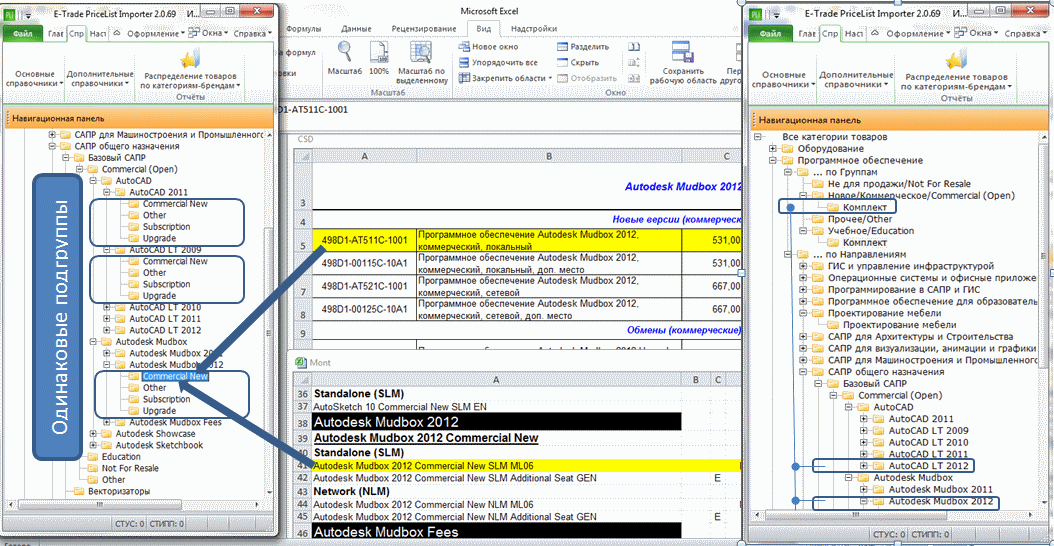Click the synchronous scrolling icon in Excel

633,63
